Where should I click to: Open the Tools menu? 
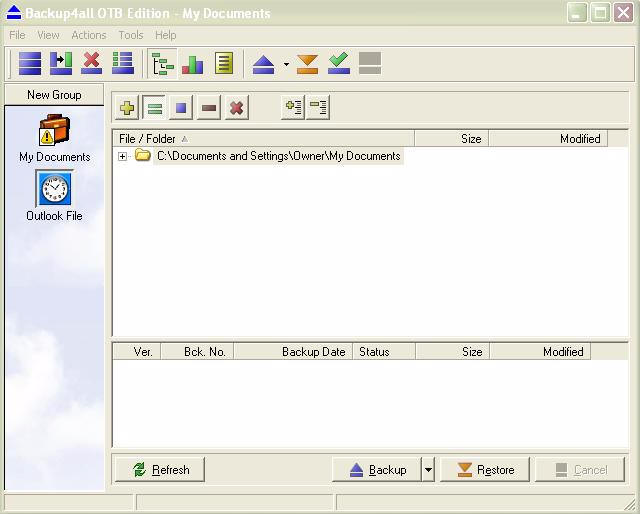[131, 35]
